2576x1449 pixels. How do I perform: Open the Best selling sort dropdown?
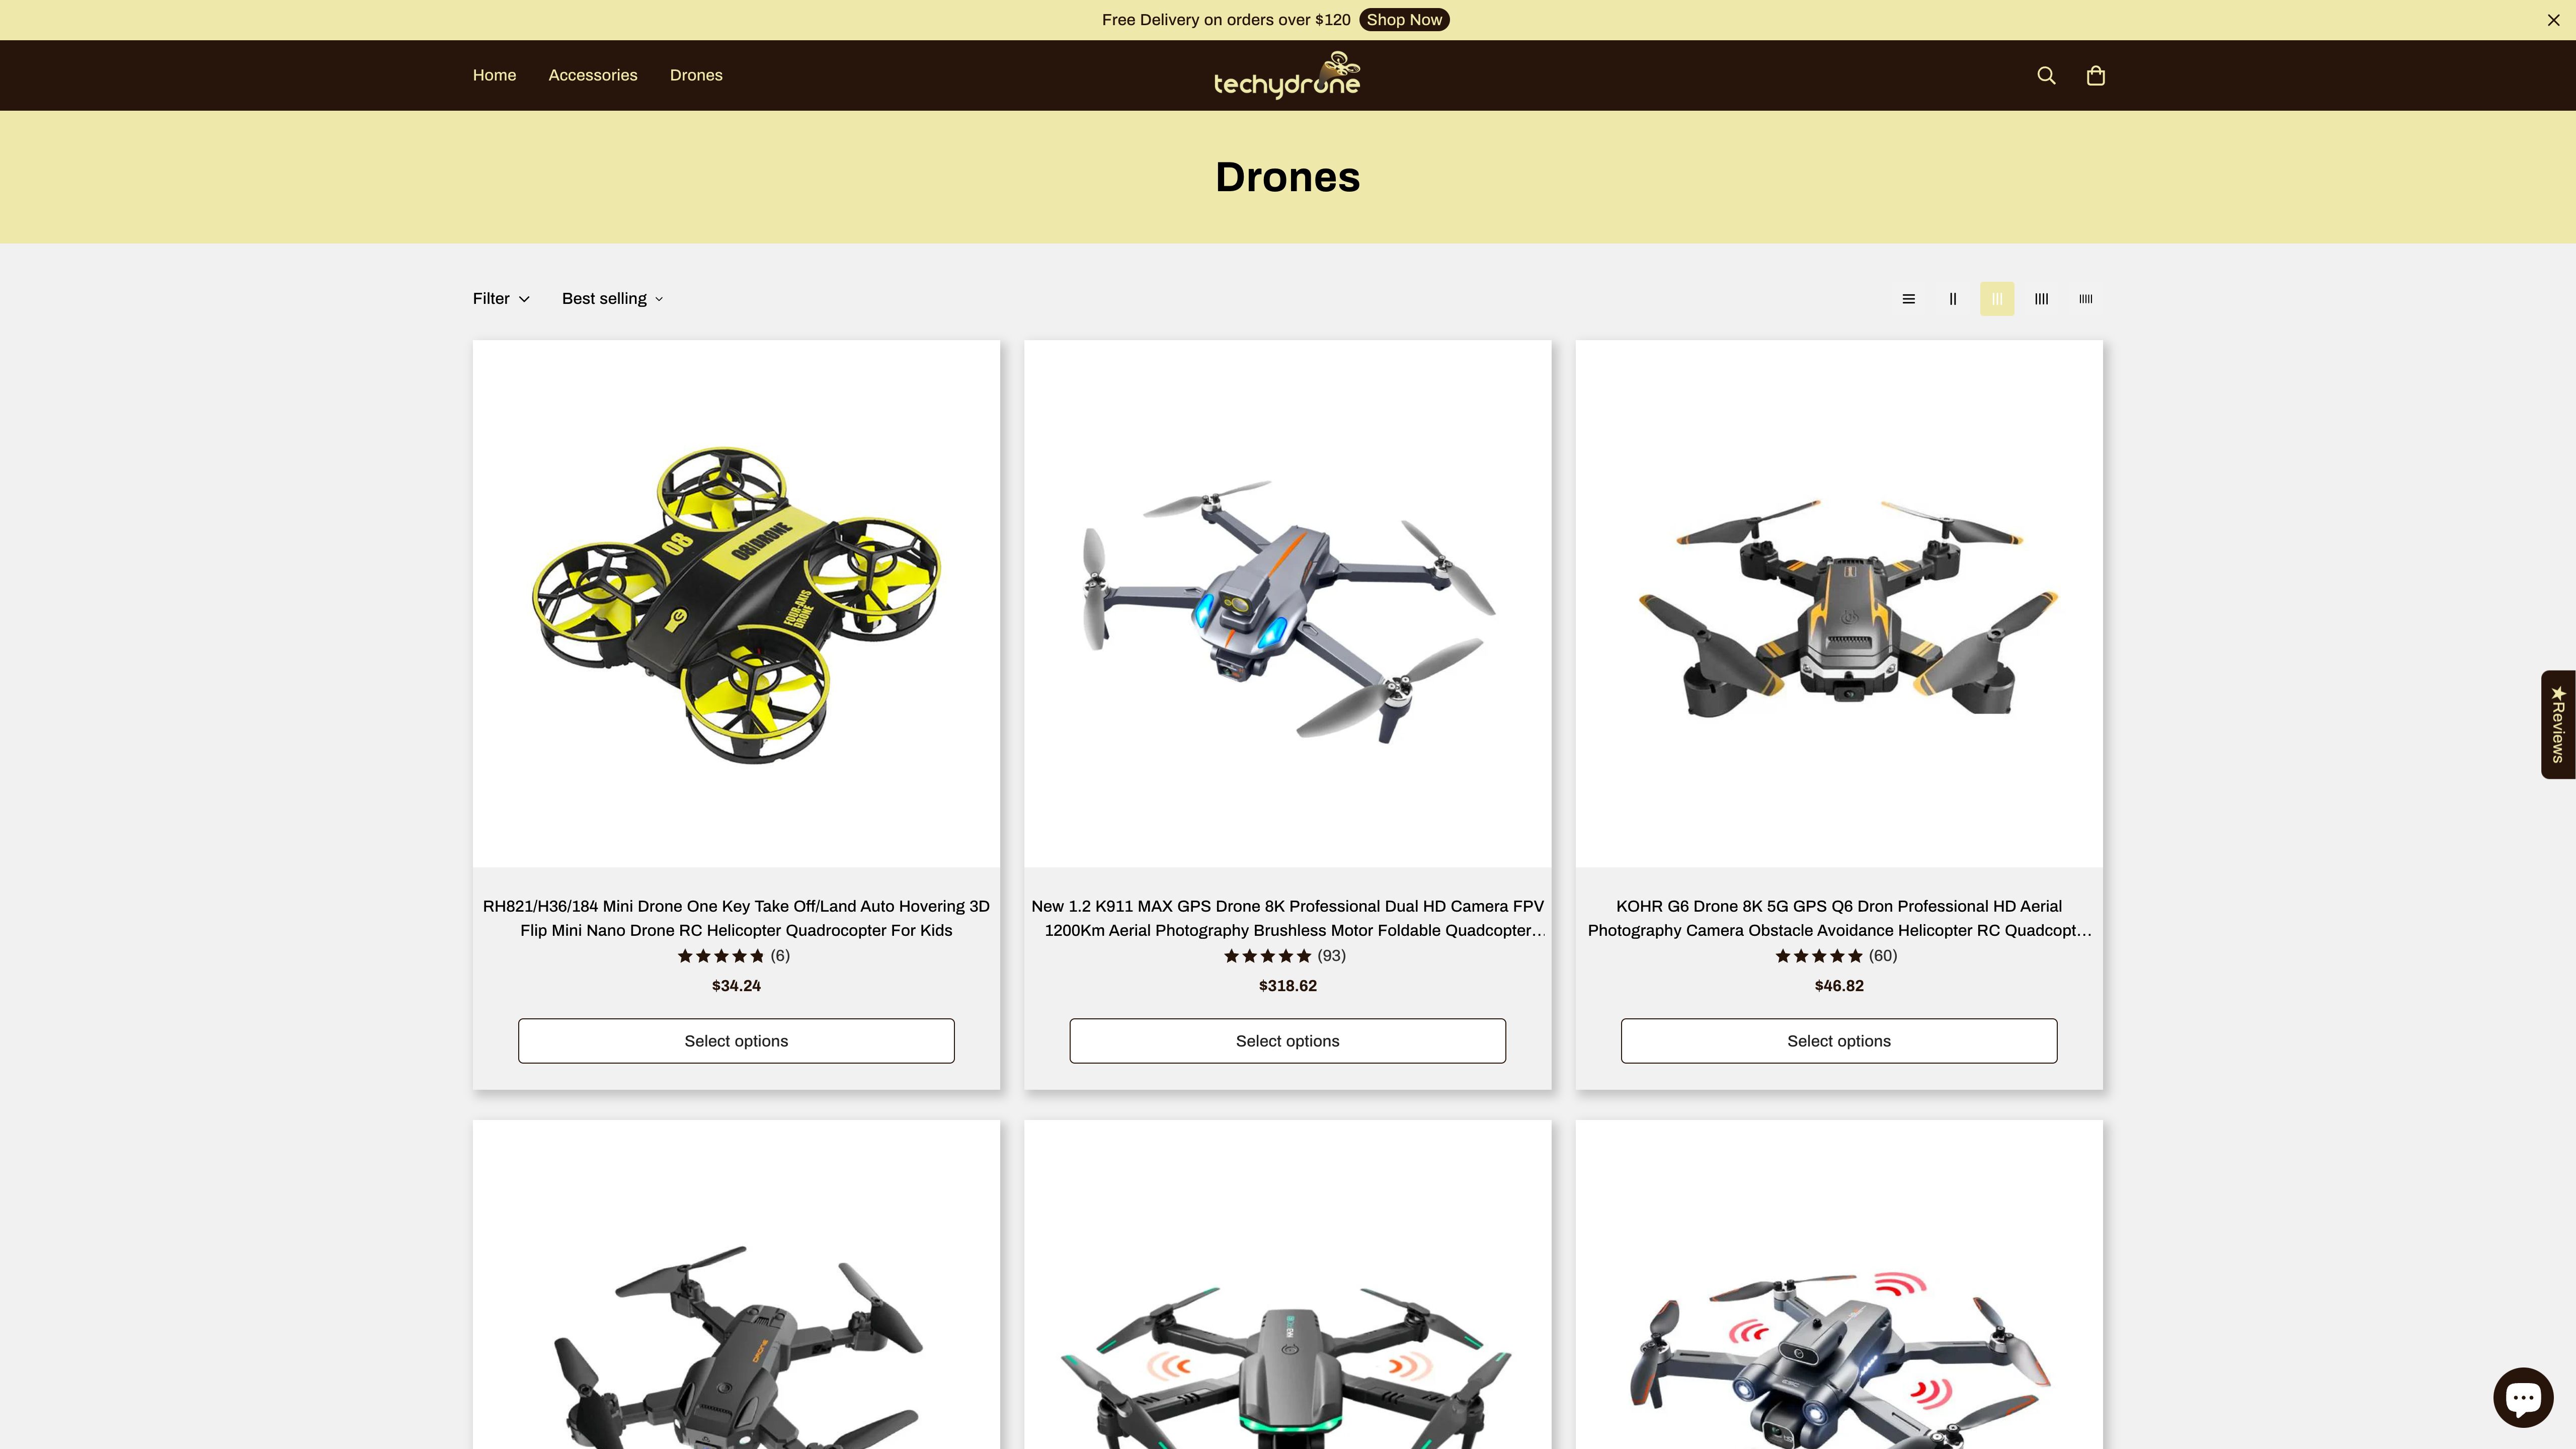(x=612, y=299)
